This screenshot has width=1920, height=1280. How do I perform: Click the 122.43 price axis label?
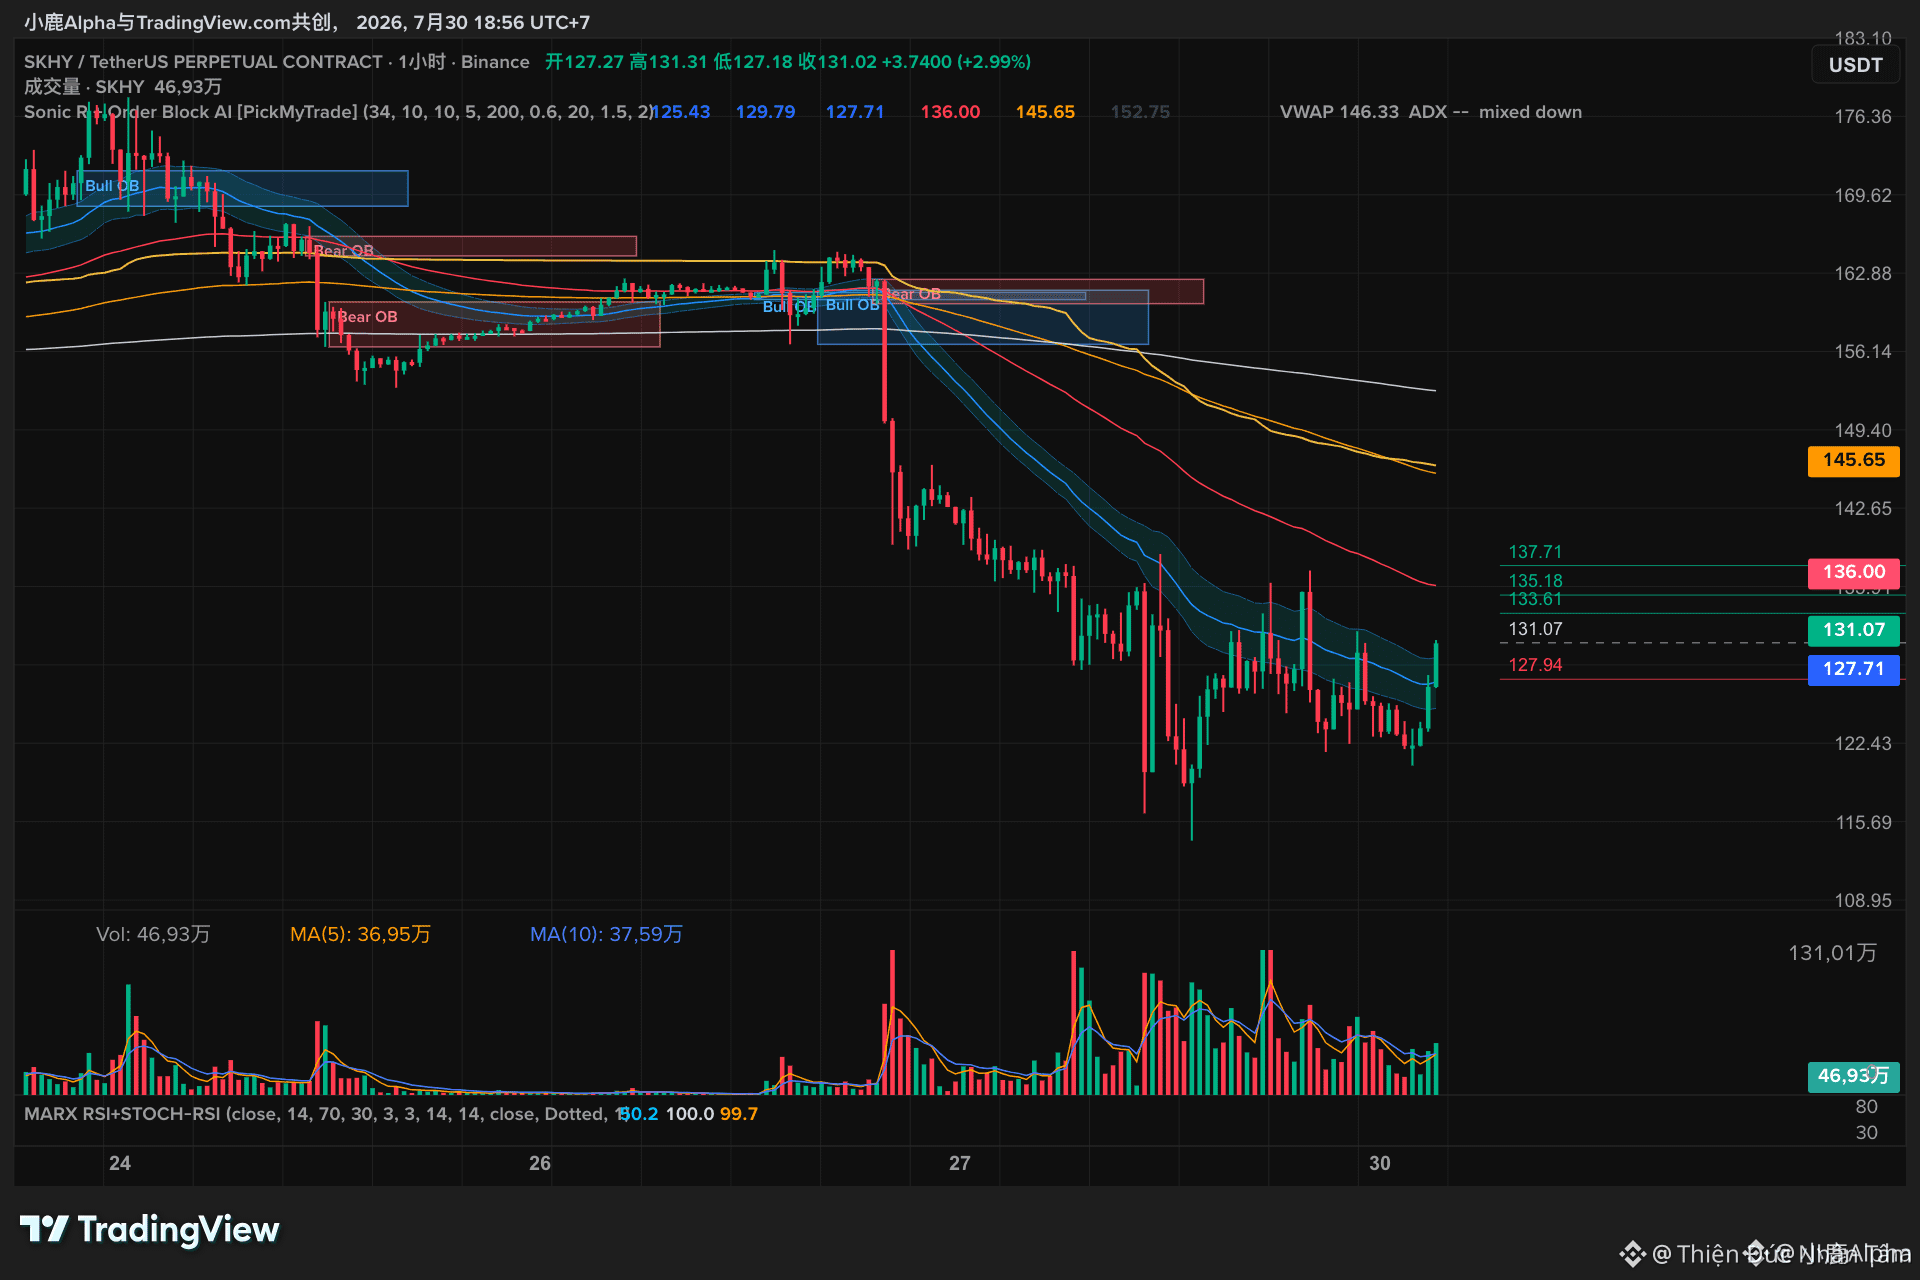point(1863,744)
